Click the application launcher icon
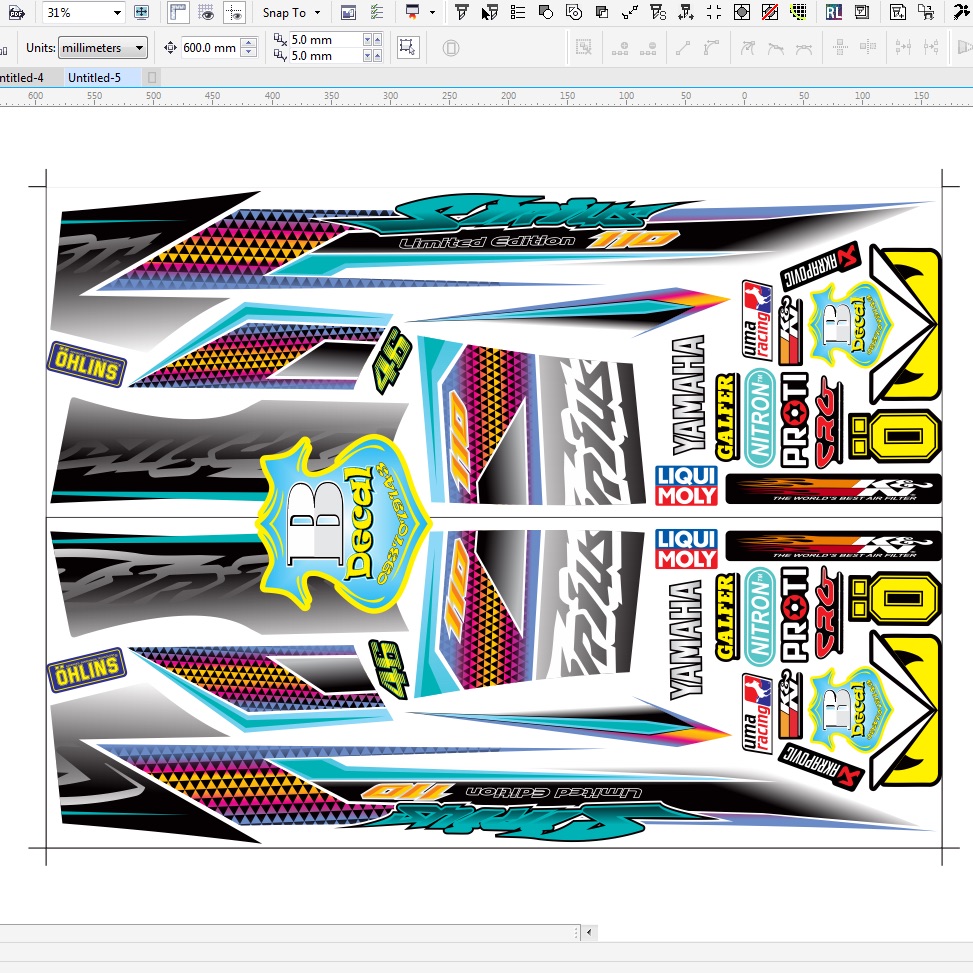The image size is (973, 973). (x=412, y=12)
